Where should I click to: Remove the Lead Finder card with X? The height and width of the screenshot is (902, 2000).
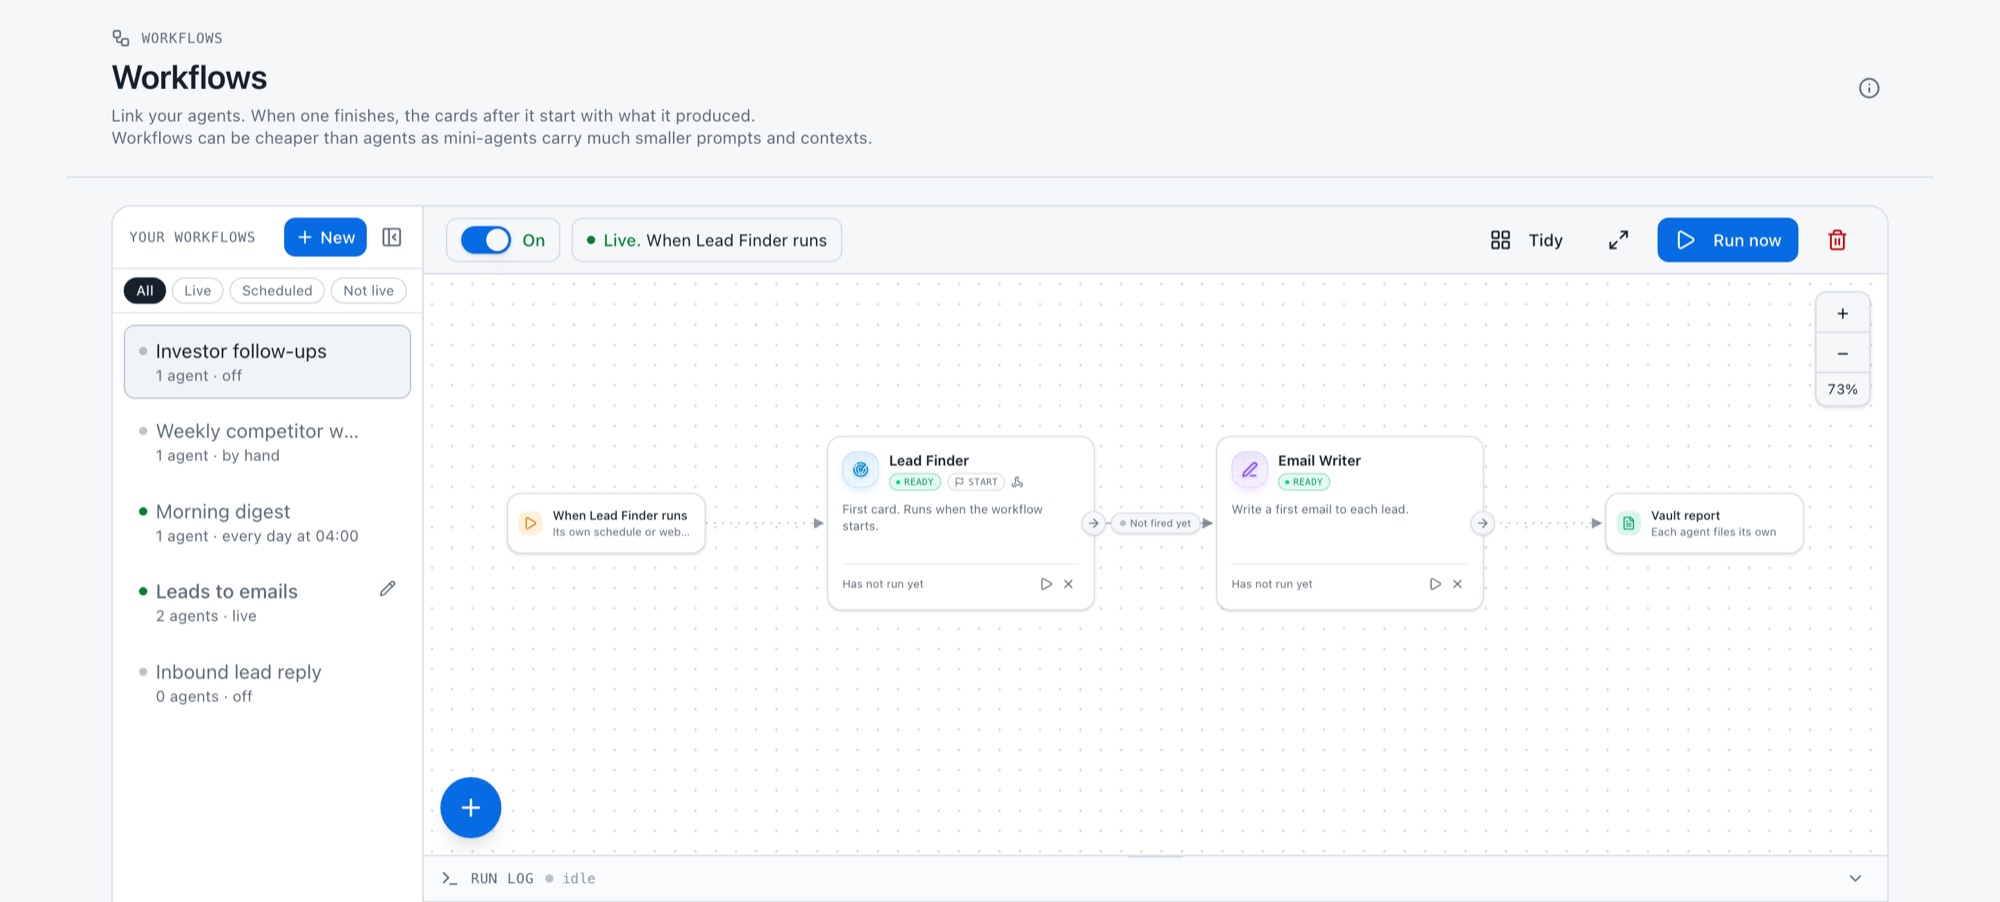1068,584
